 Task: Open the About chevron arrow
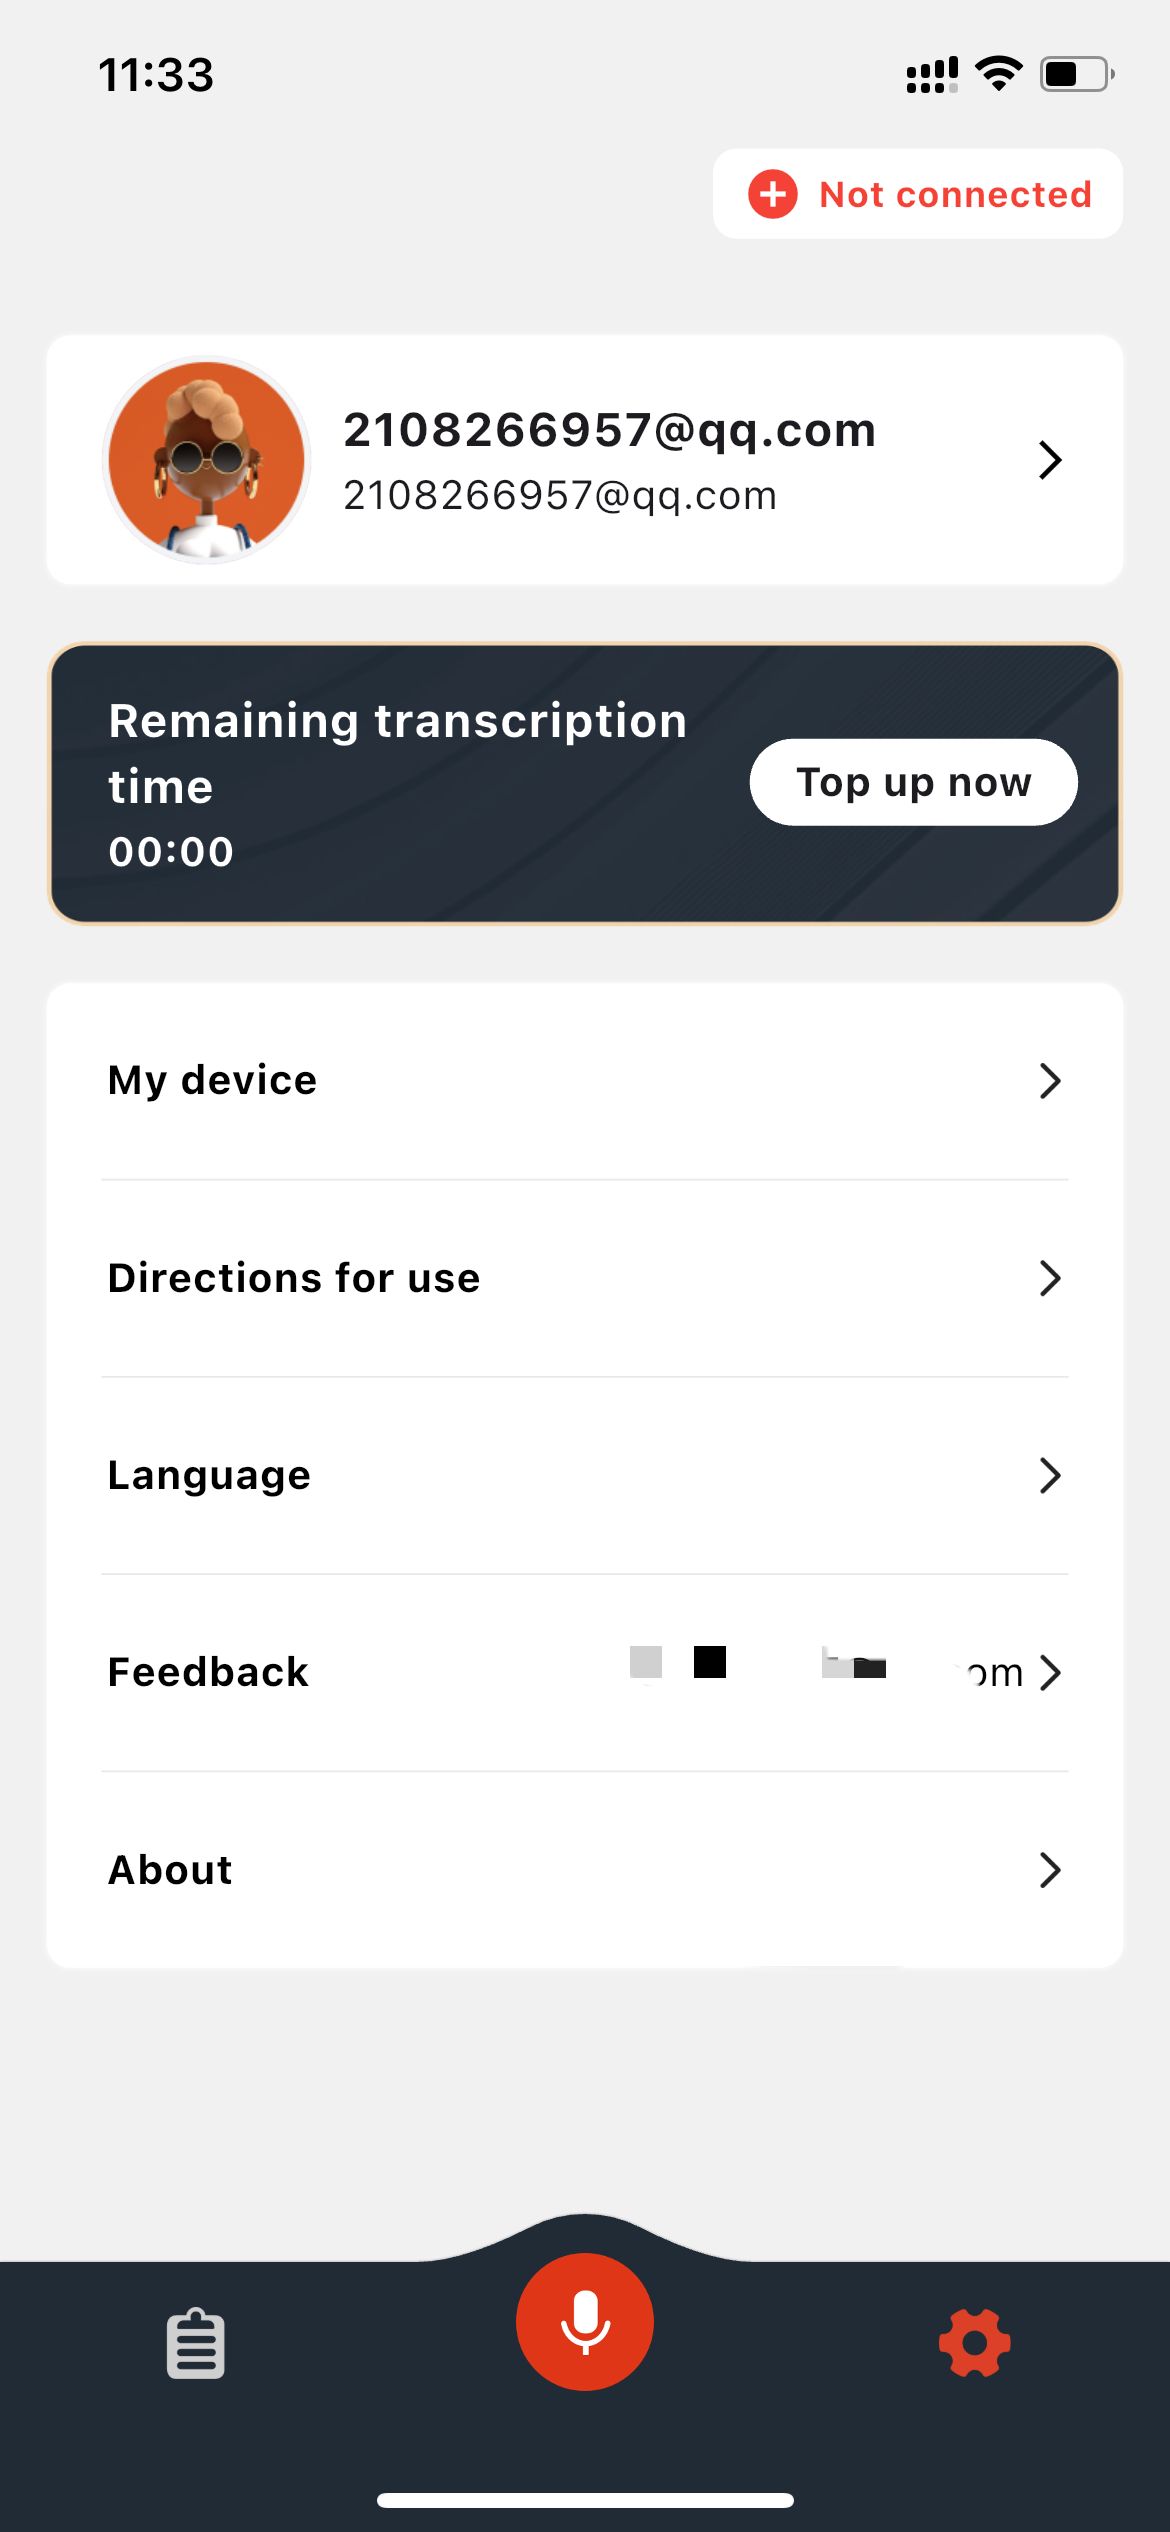1049,1870
